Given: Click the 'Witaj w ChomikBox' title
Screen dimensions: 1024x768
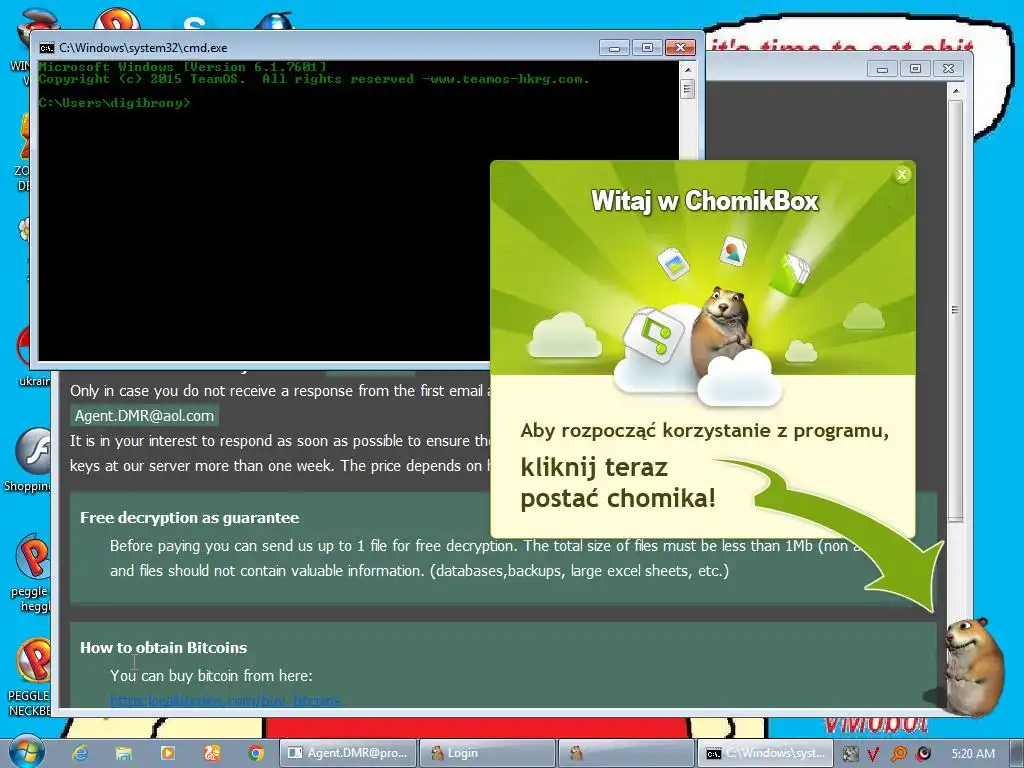Looking at the screenshot, I should pos(705,200).
